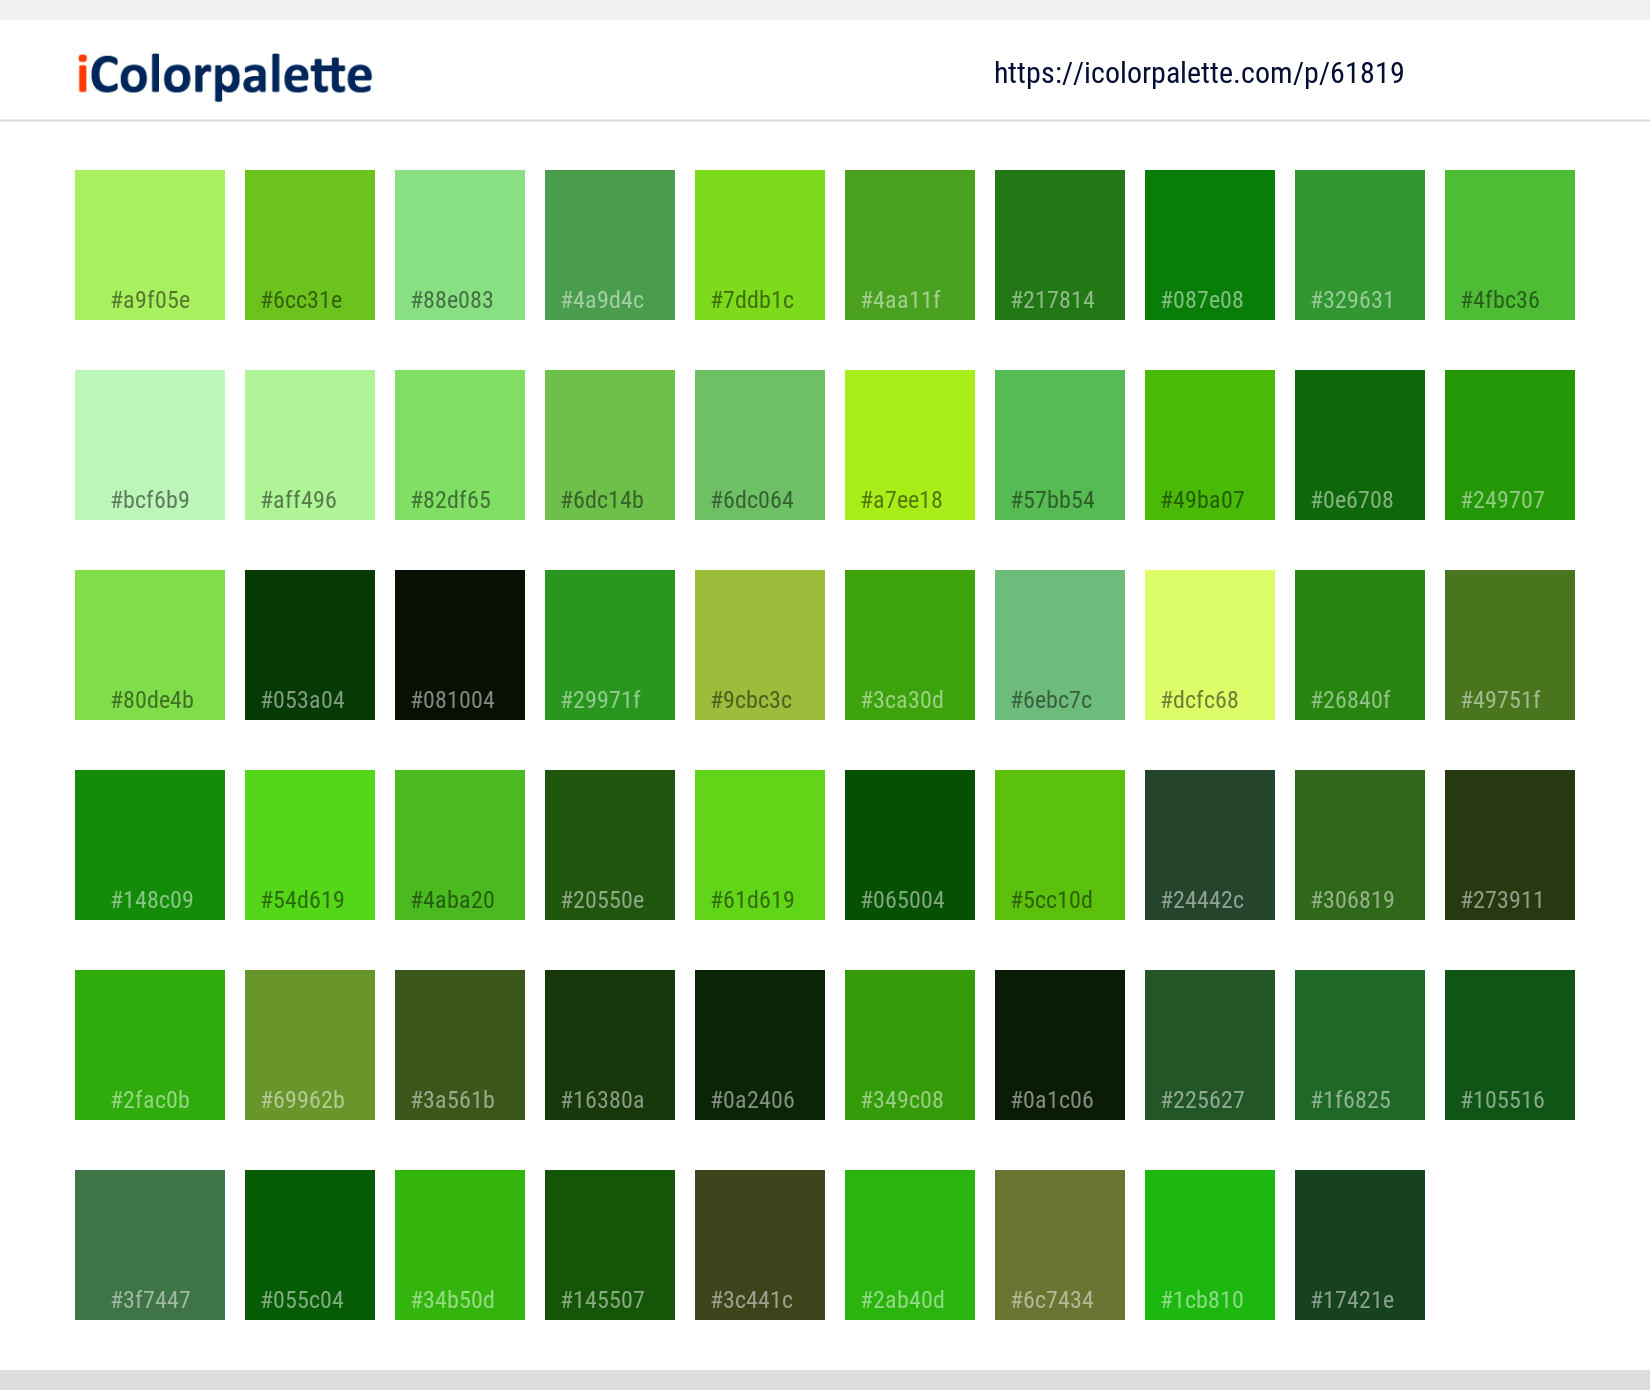Select the #6cc31e color swatch
The image size is (1650, 1390).
pos(310,245)
